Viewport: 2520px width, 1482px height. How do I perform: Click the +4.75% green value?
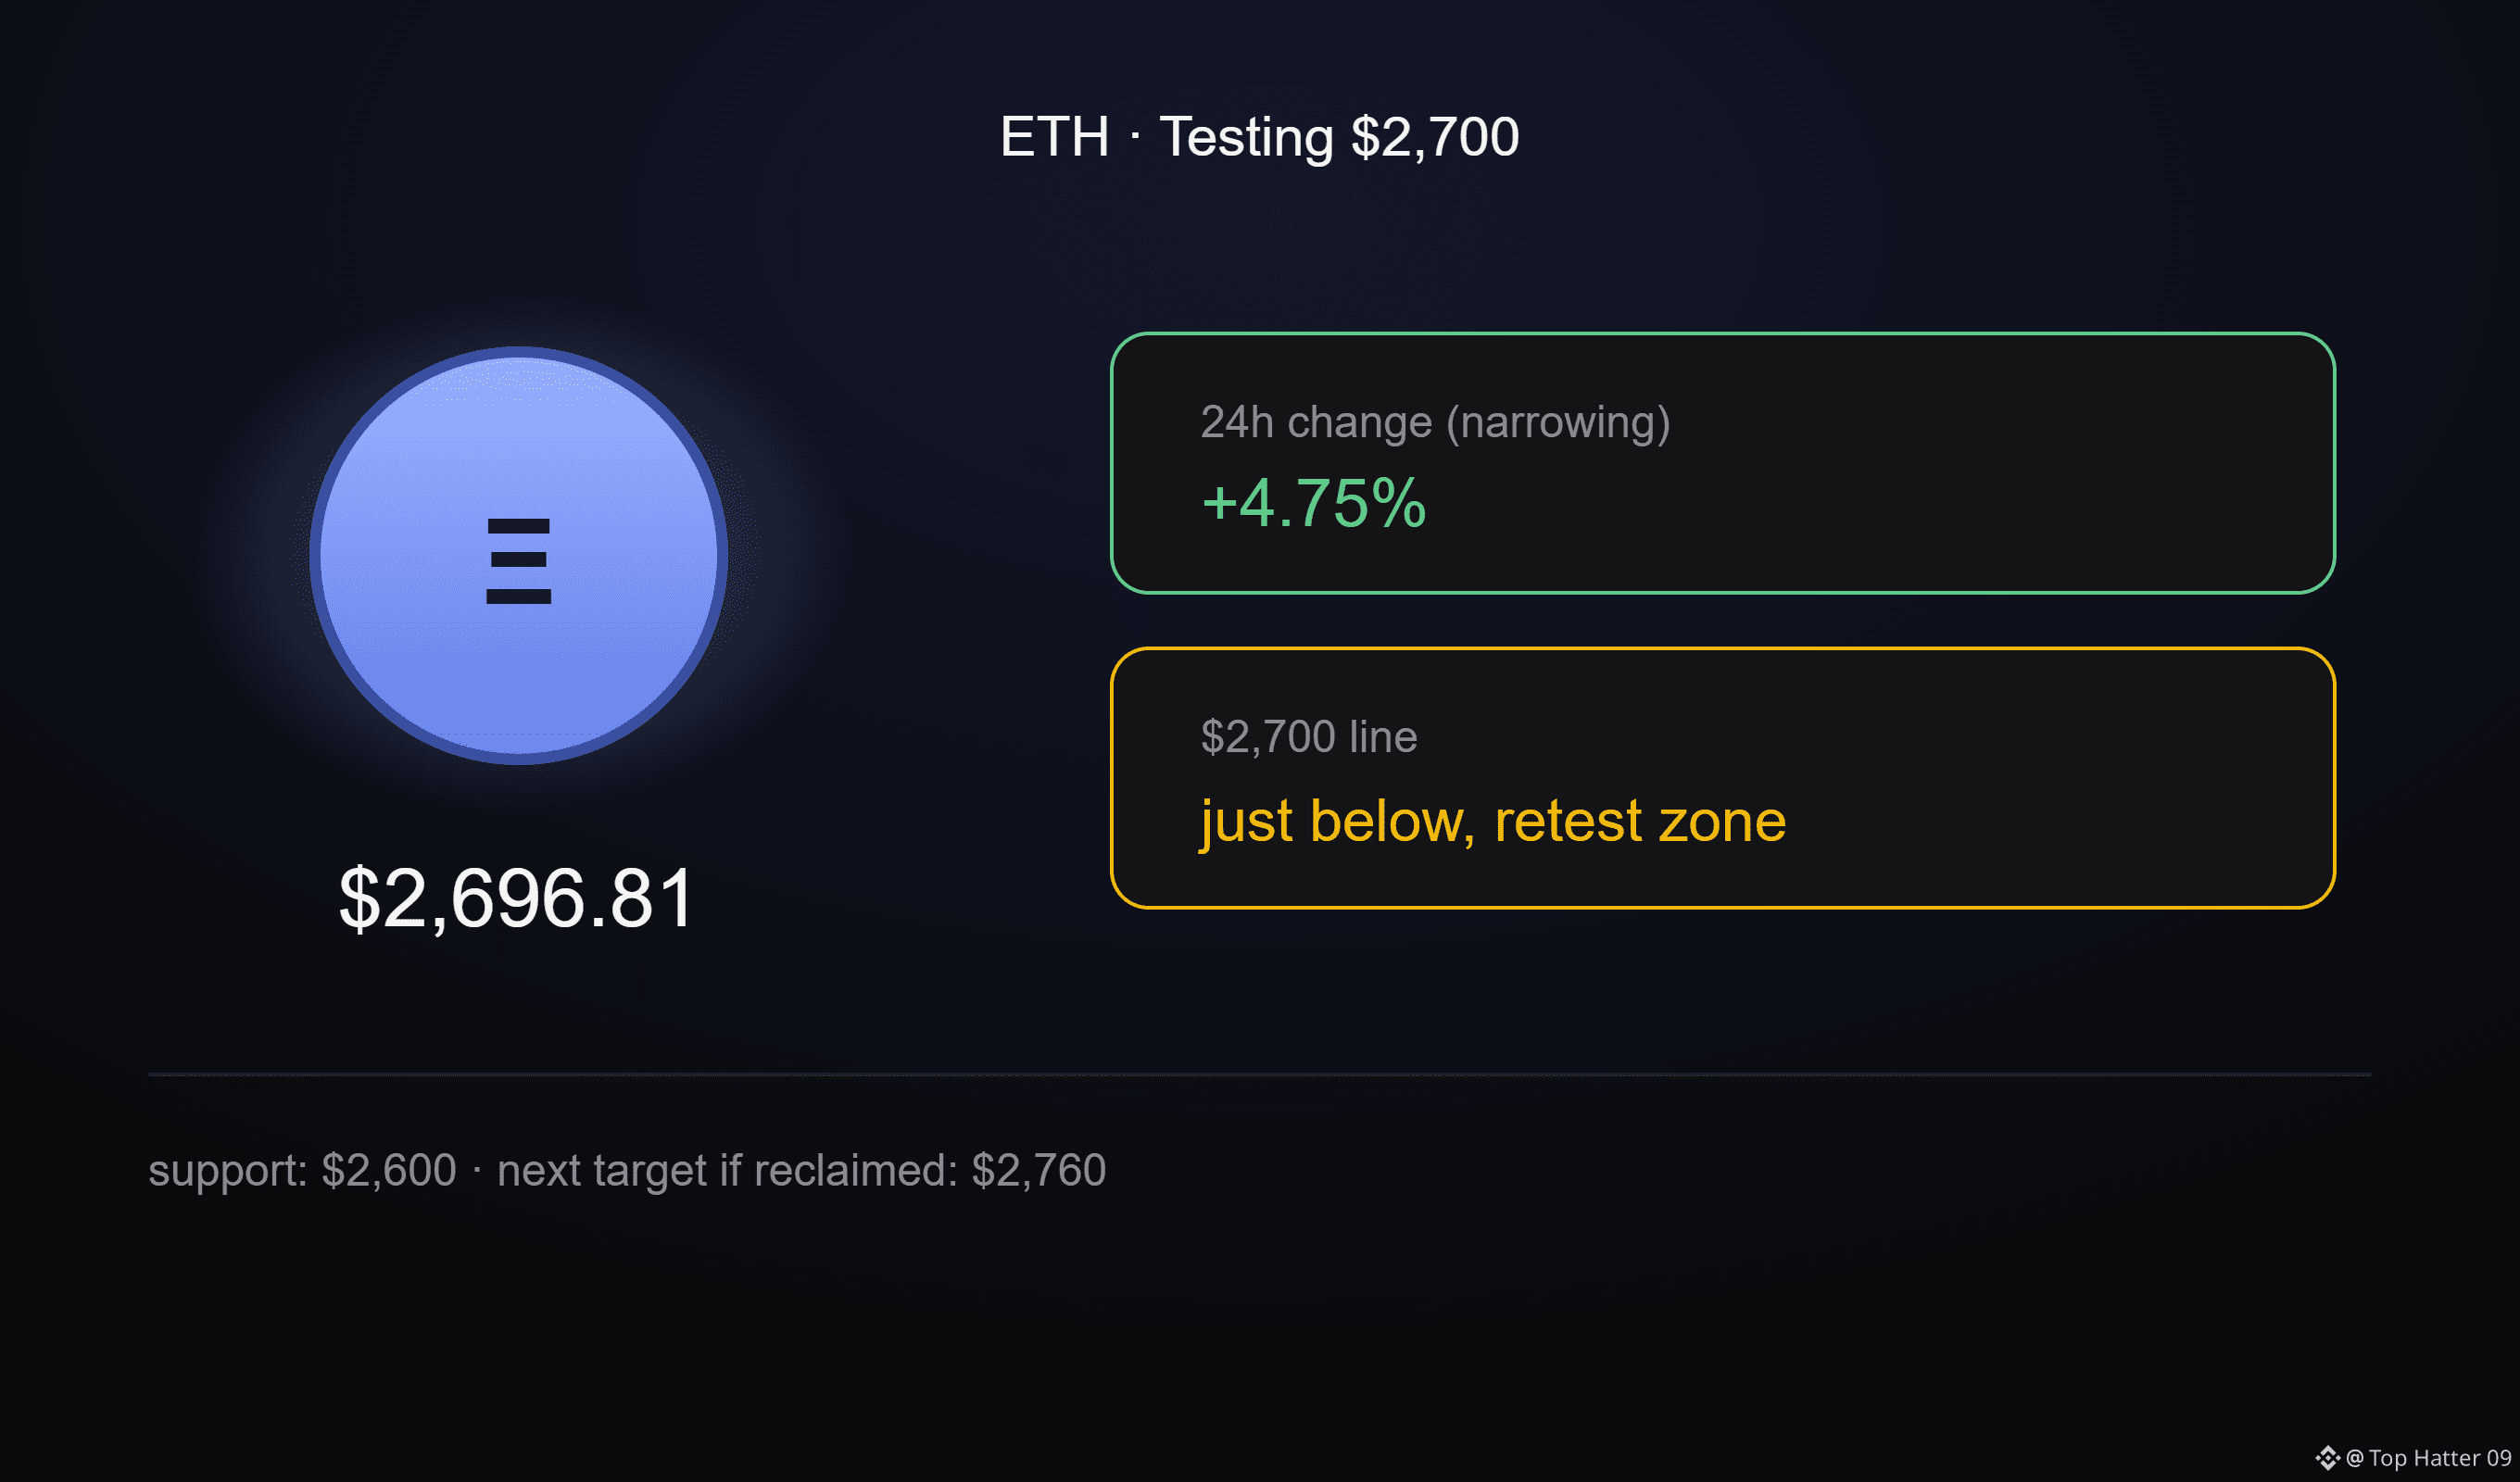pos(1313,502)
